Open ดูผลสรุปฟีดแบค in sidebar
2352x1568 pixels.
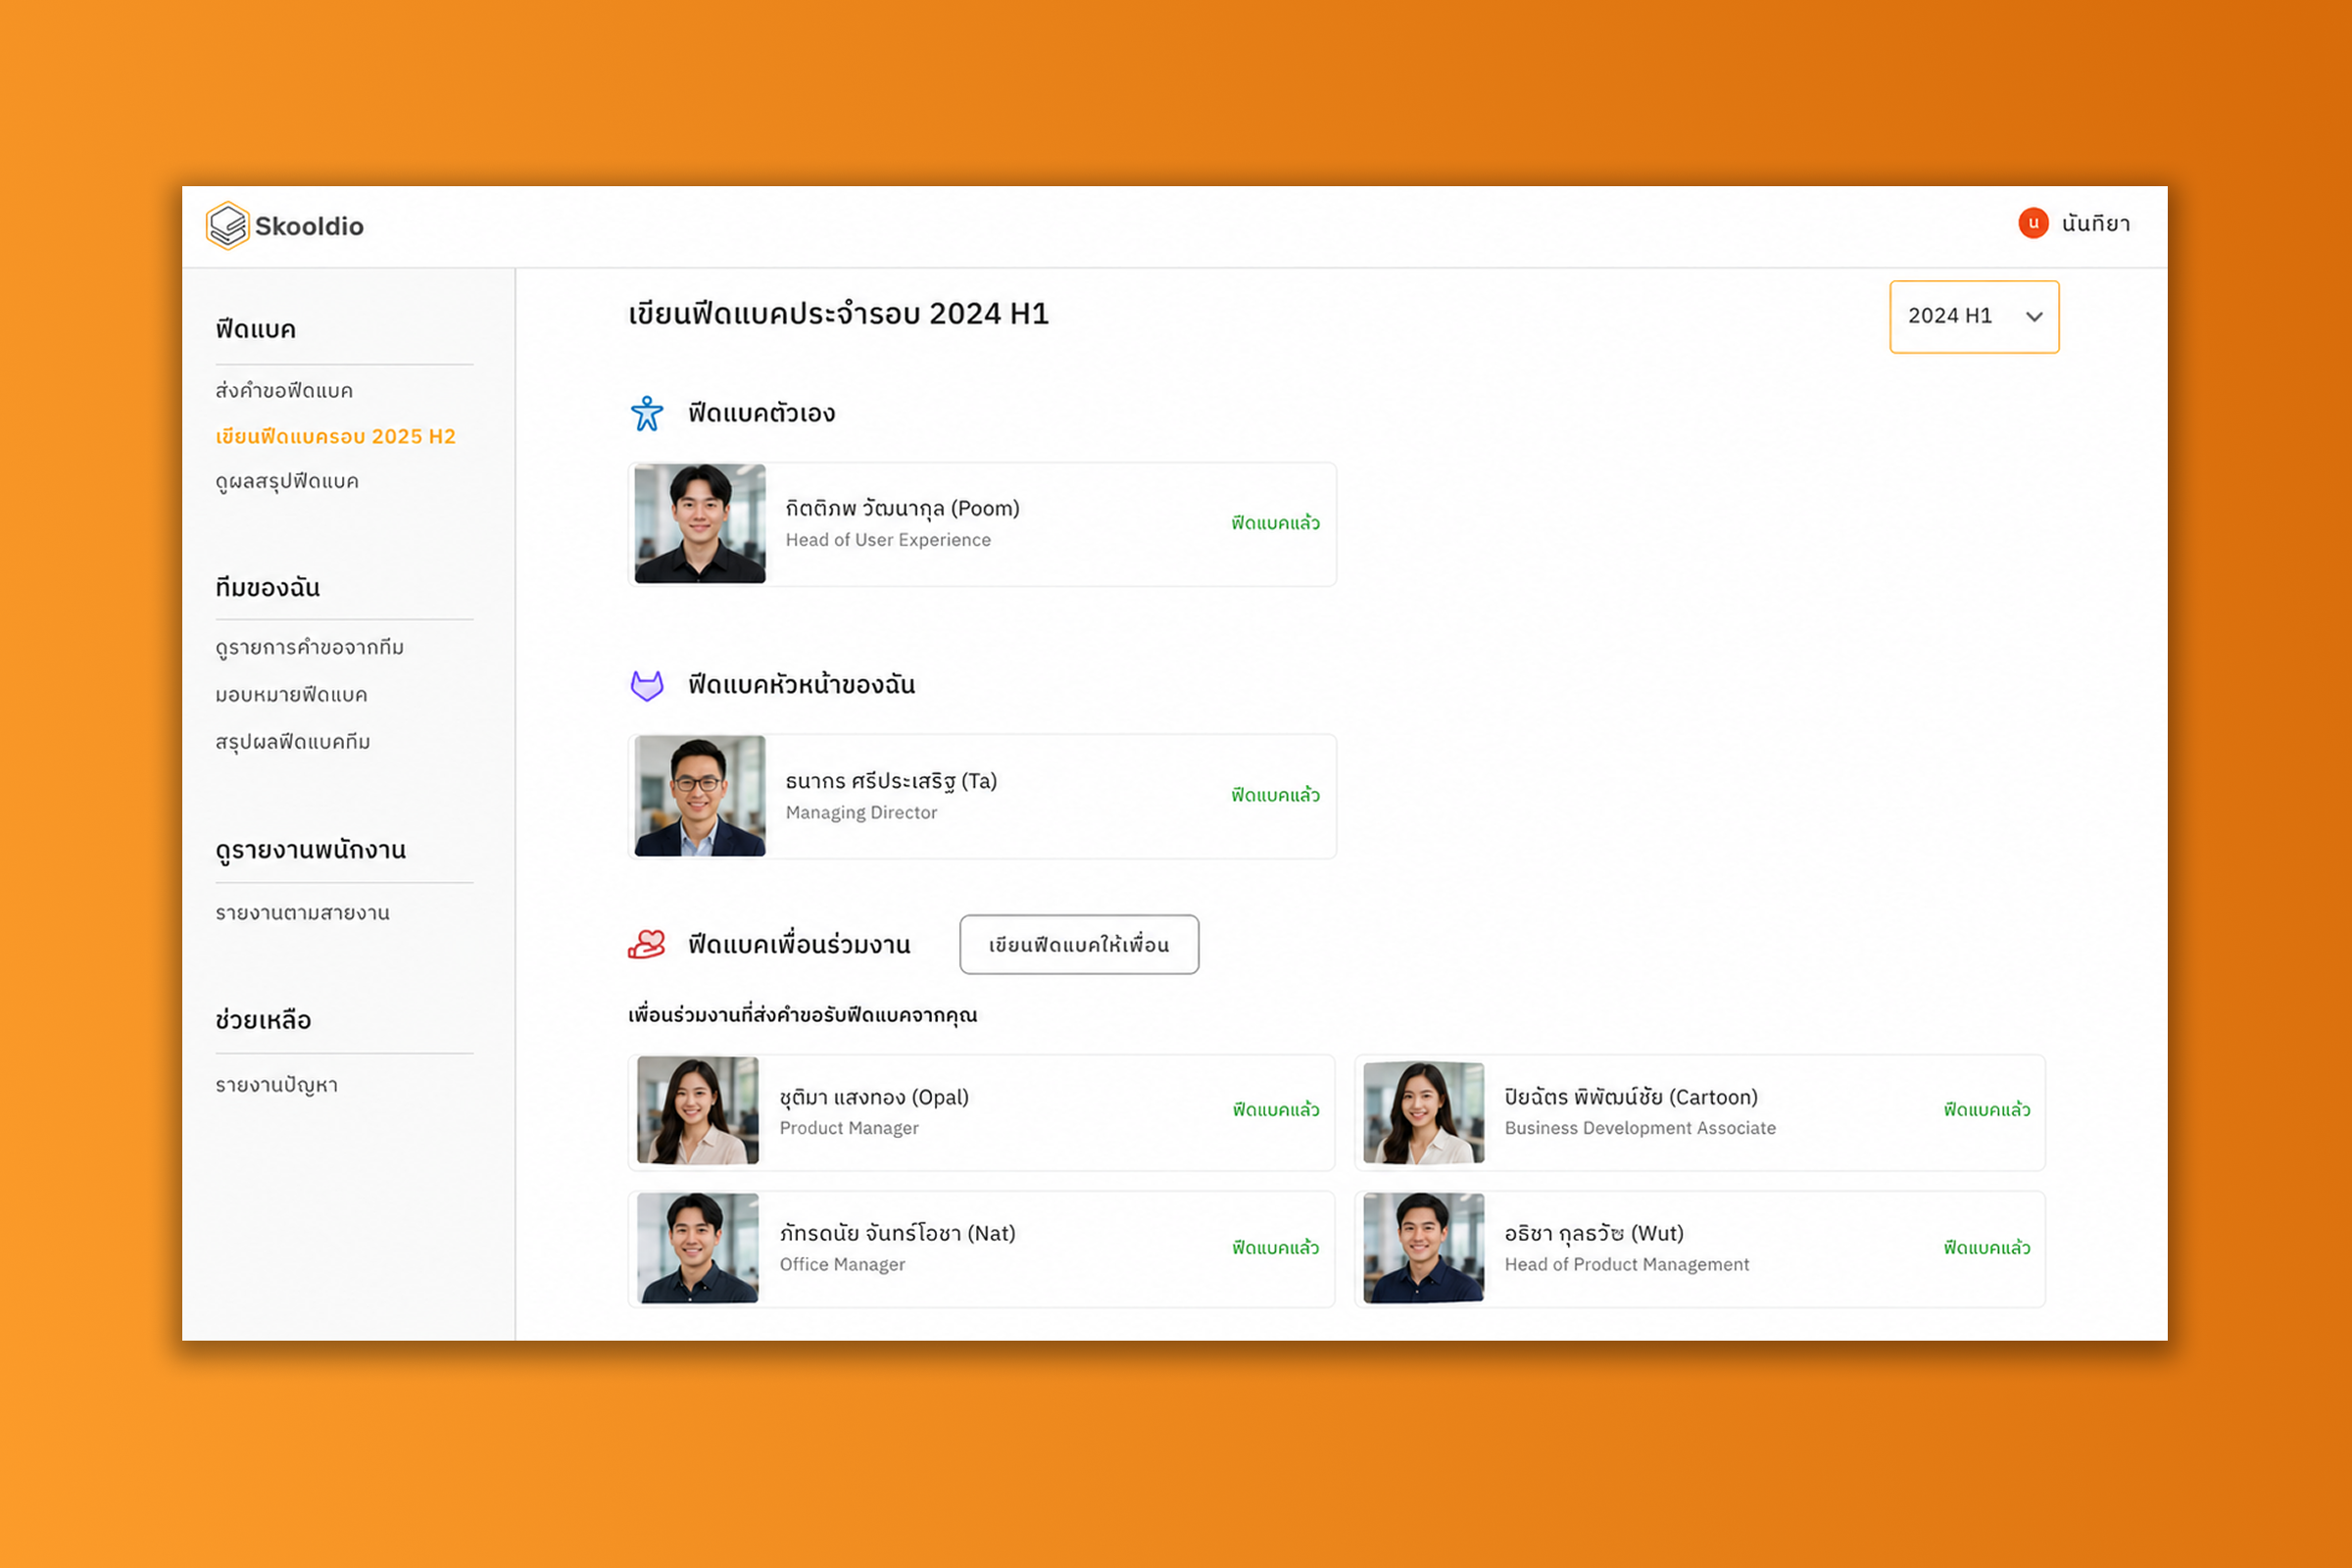[287, 482]
